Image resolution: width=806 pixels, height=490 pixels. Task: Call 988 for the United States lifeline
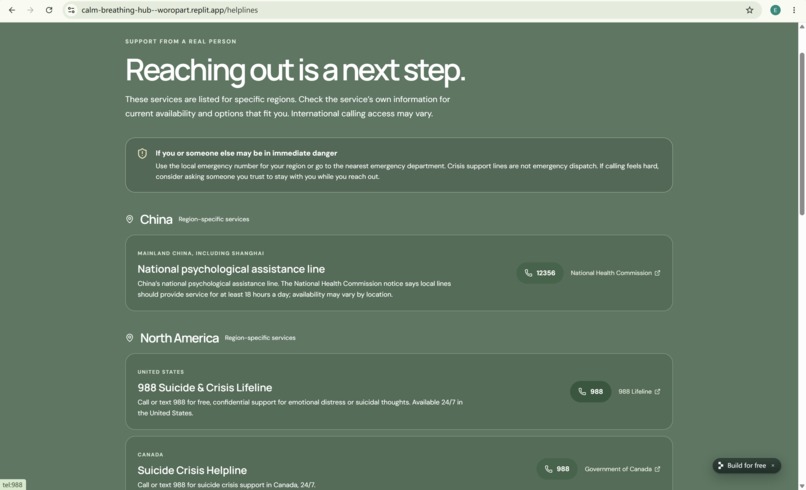[590, 391]
